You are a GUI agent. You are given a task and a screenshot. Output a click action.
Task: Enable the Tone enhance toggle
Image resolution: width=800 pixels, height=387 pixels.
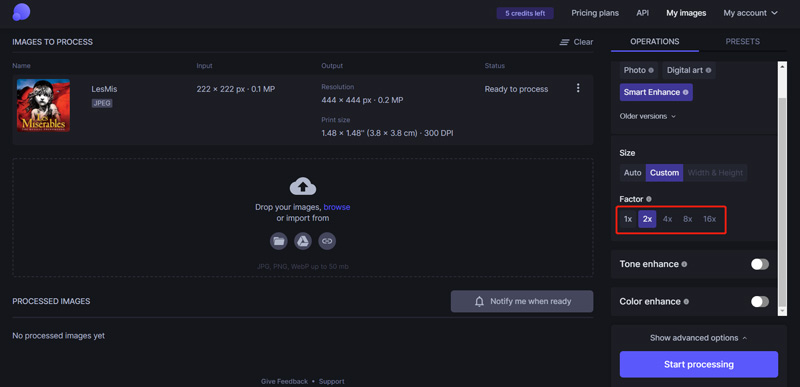(x=760, y=264)
